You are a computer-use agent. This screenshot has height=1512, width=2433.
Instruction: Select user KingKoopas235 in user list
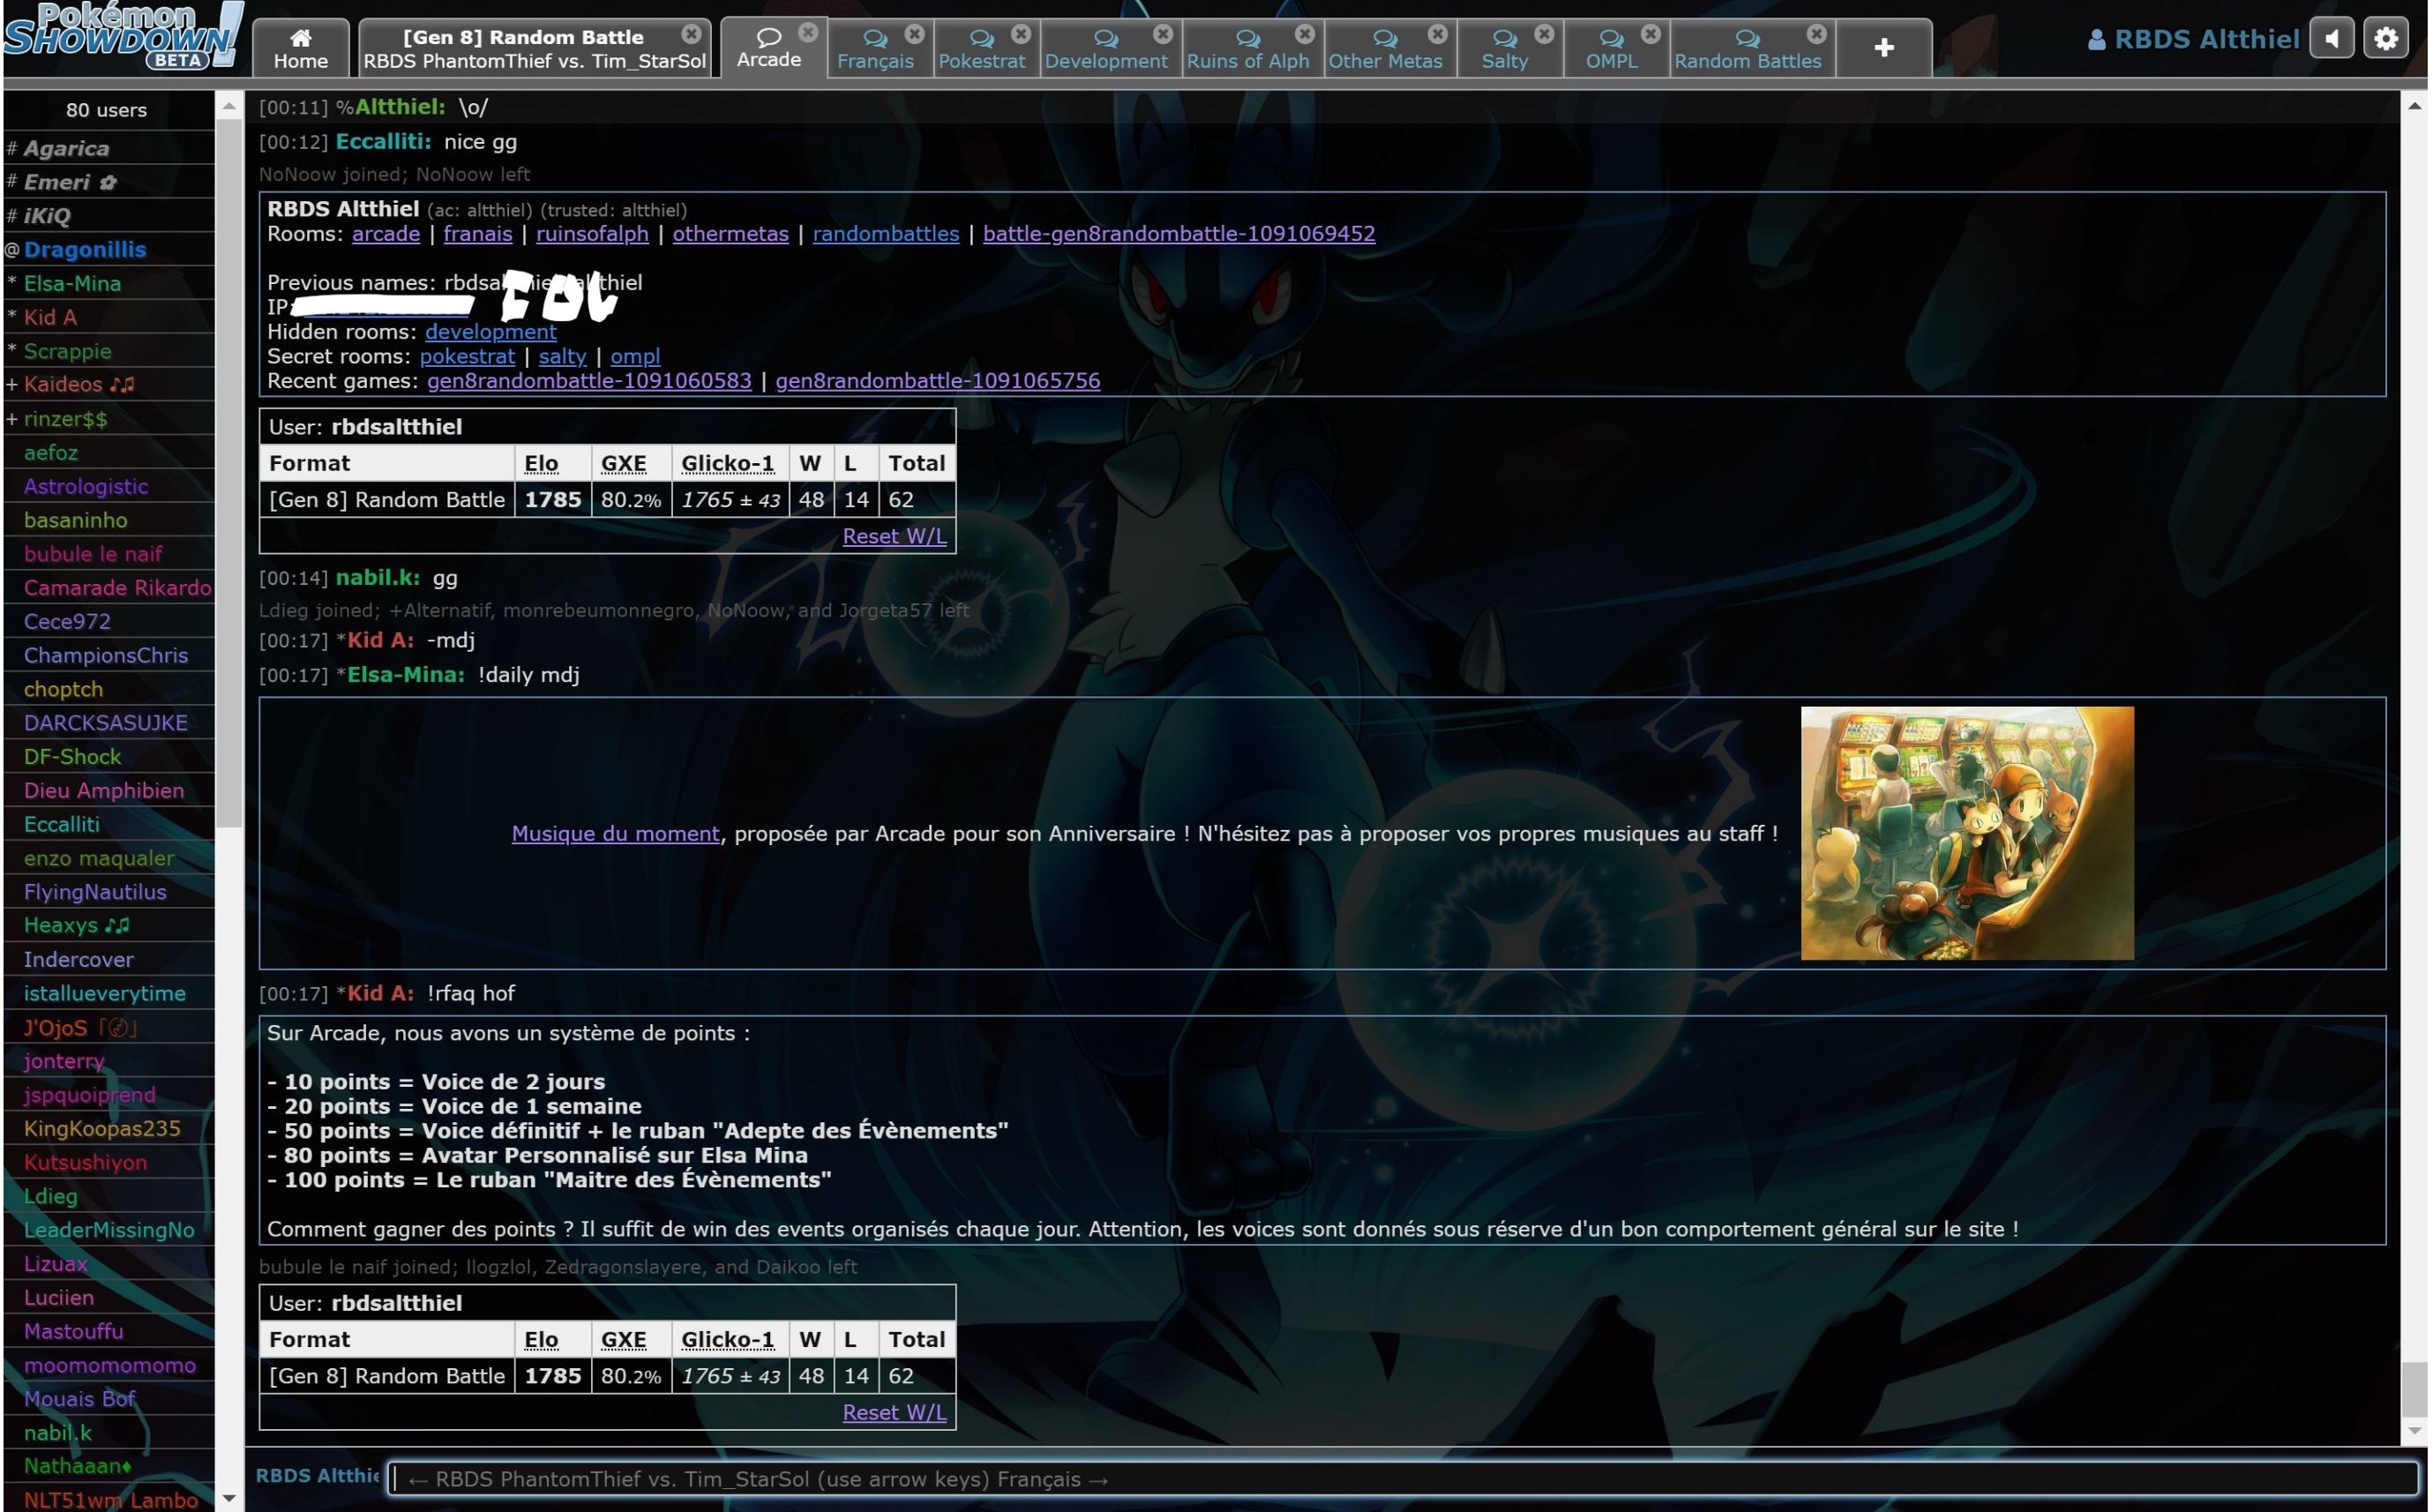coord(108,1128)
